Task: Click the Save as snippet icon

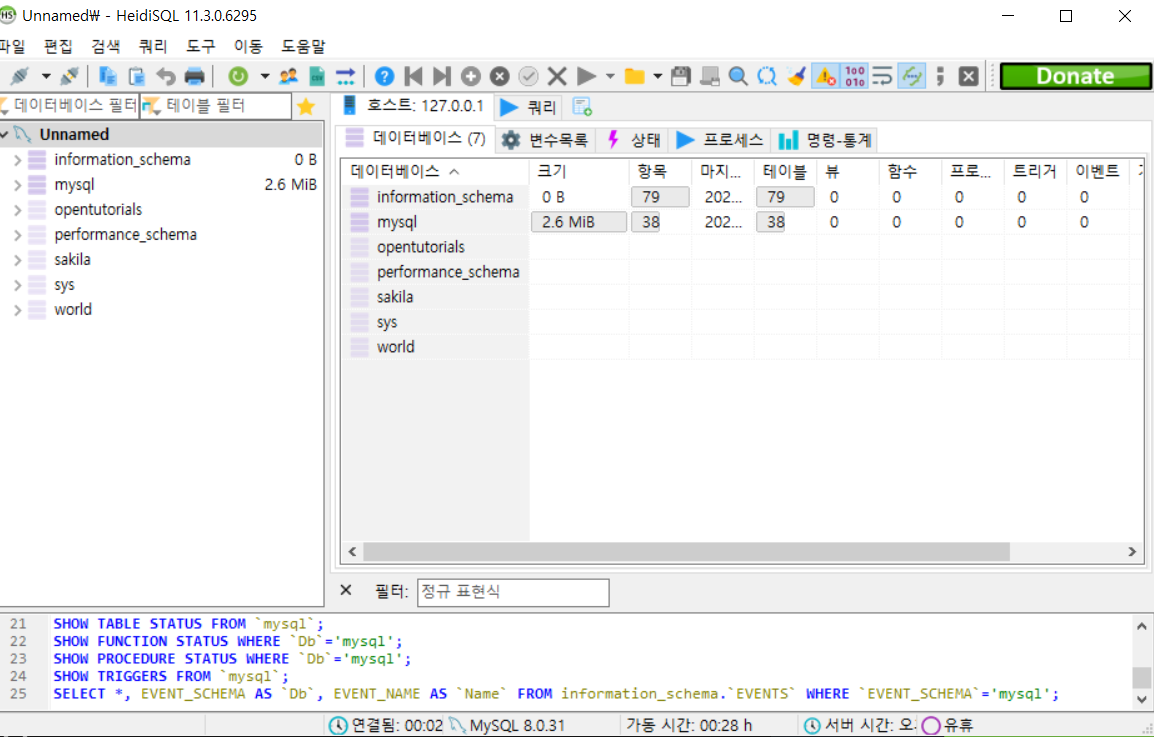Action: [x=709, y=76]
